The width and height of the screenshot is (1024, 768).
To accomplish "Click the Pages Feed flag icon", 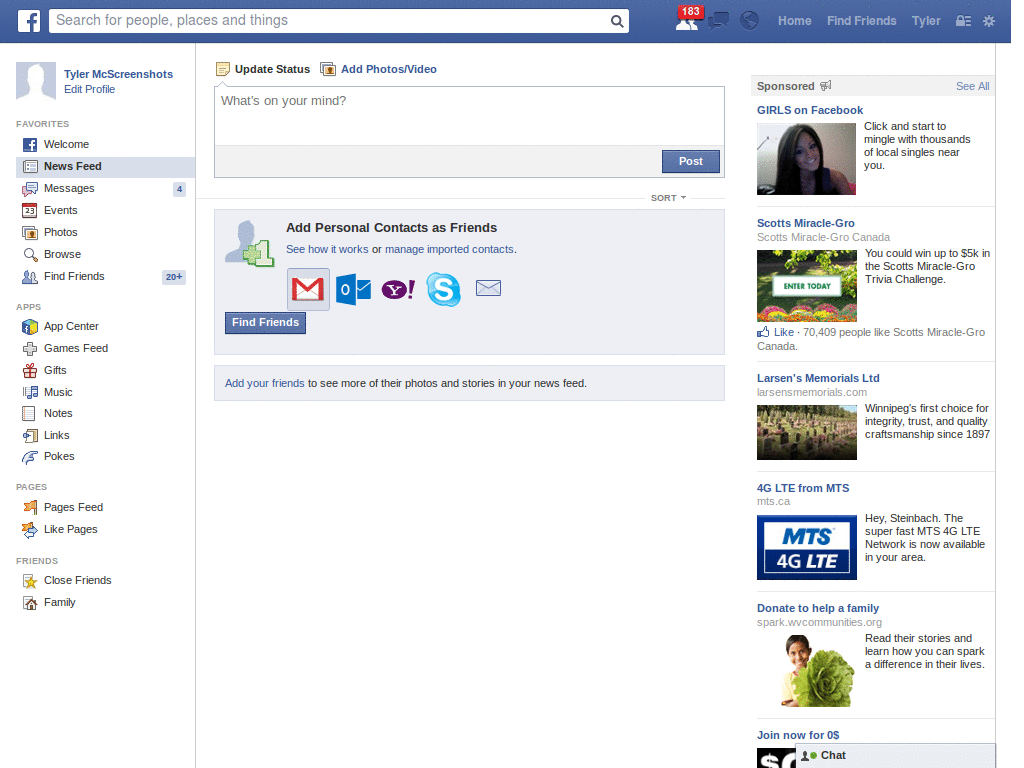I will [x=30, y=507].
